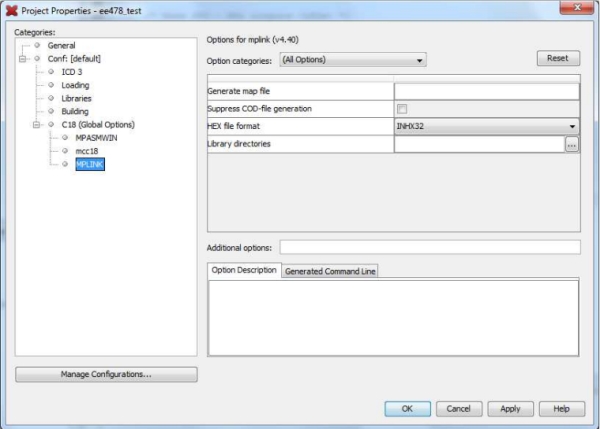600x429 pixels.
Task: Switch to the Generated Command Line tab
Action: [330, 271]
